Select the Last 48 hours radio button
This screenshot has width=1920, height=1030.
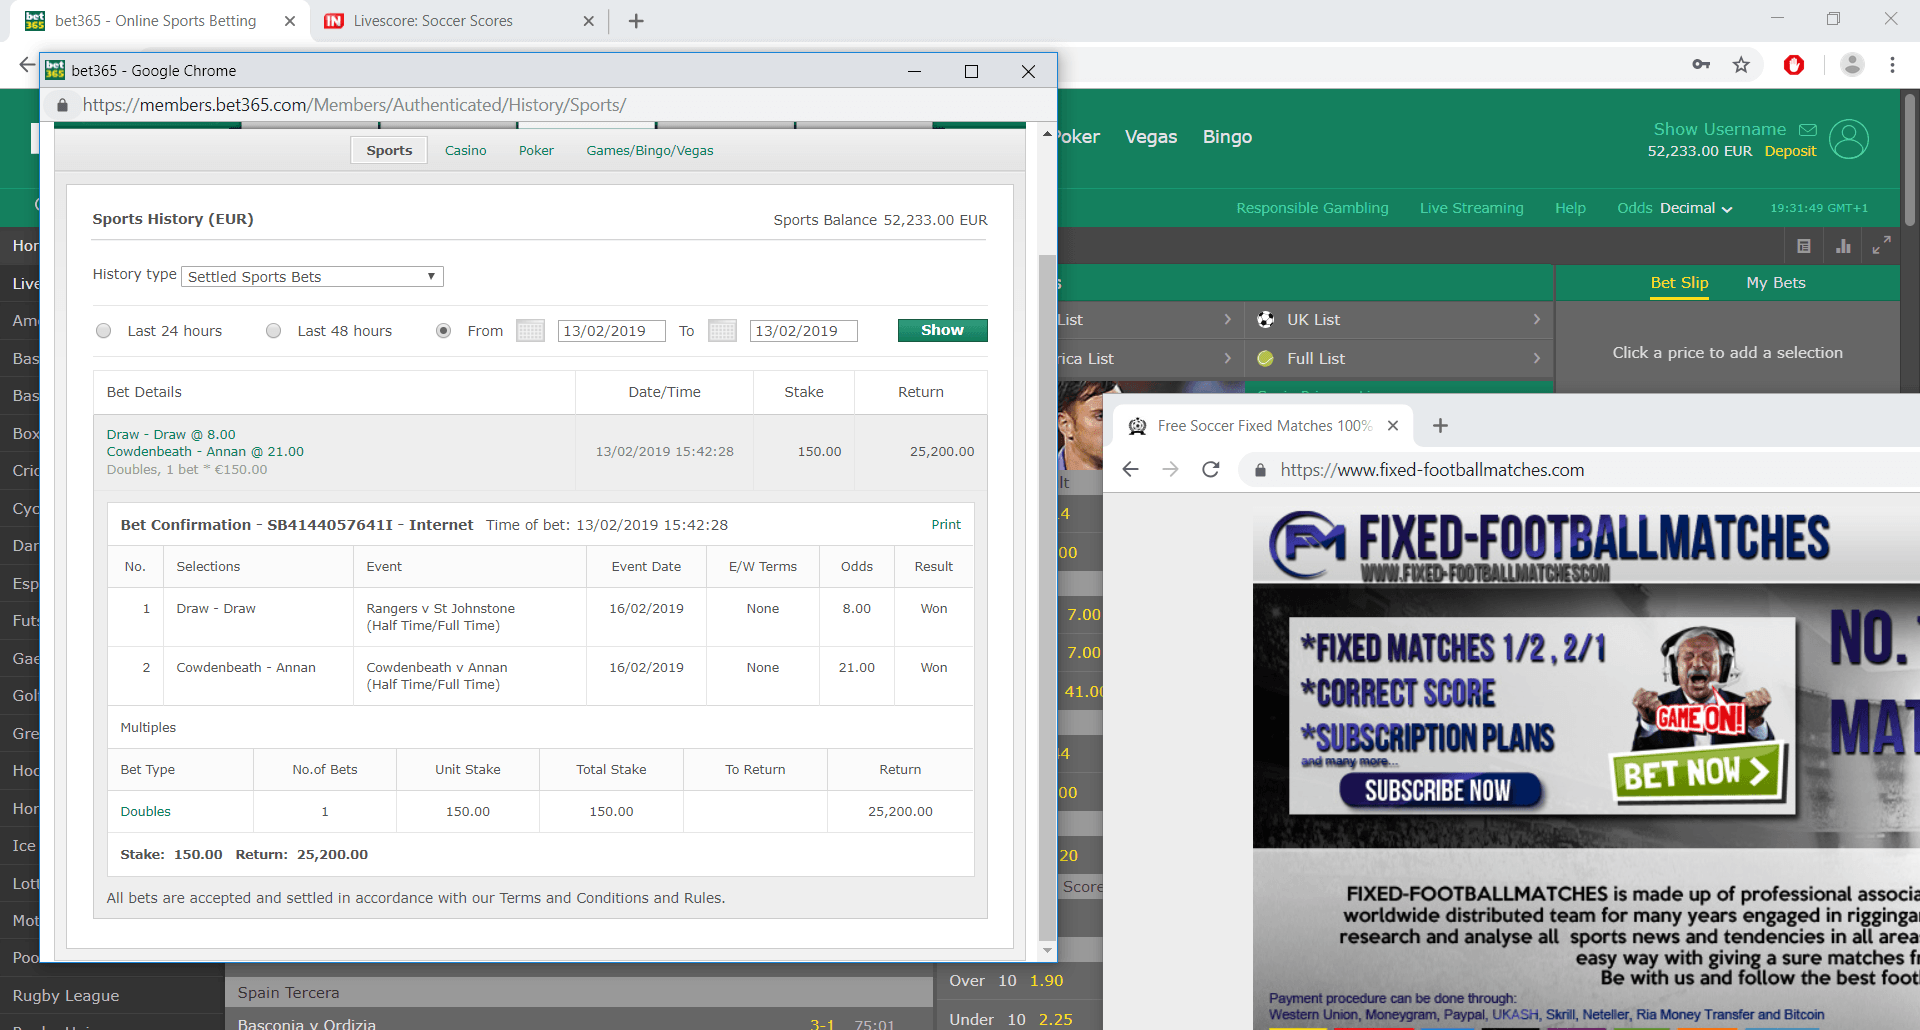tap(273, 331)
